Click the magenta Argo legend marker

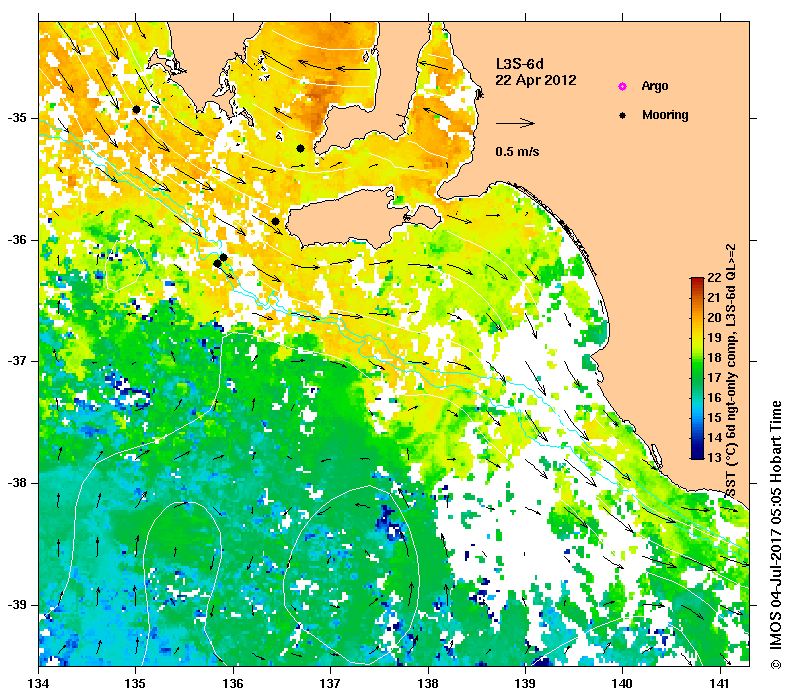tap(623, 87)
